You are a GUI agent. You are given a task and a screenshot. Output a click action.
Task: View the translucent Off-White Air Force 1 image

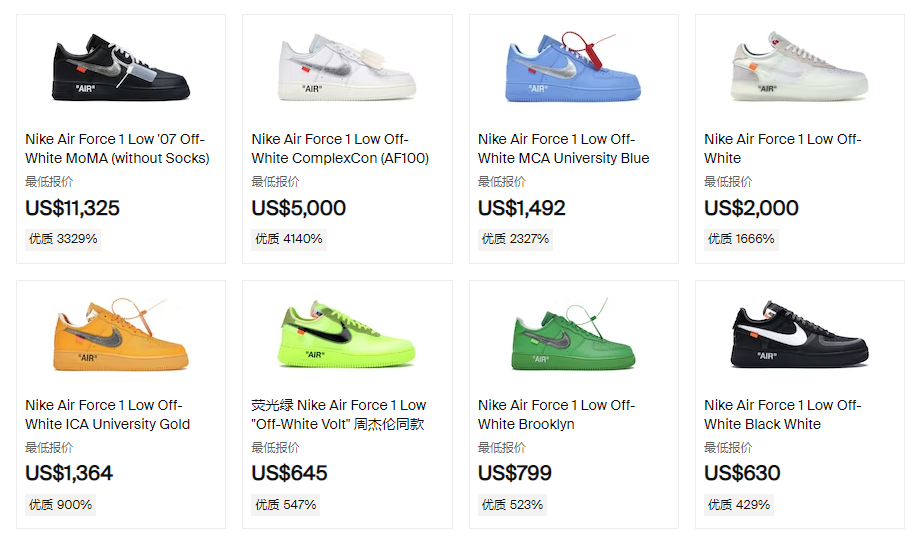click(x=799, y=67)
